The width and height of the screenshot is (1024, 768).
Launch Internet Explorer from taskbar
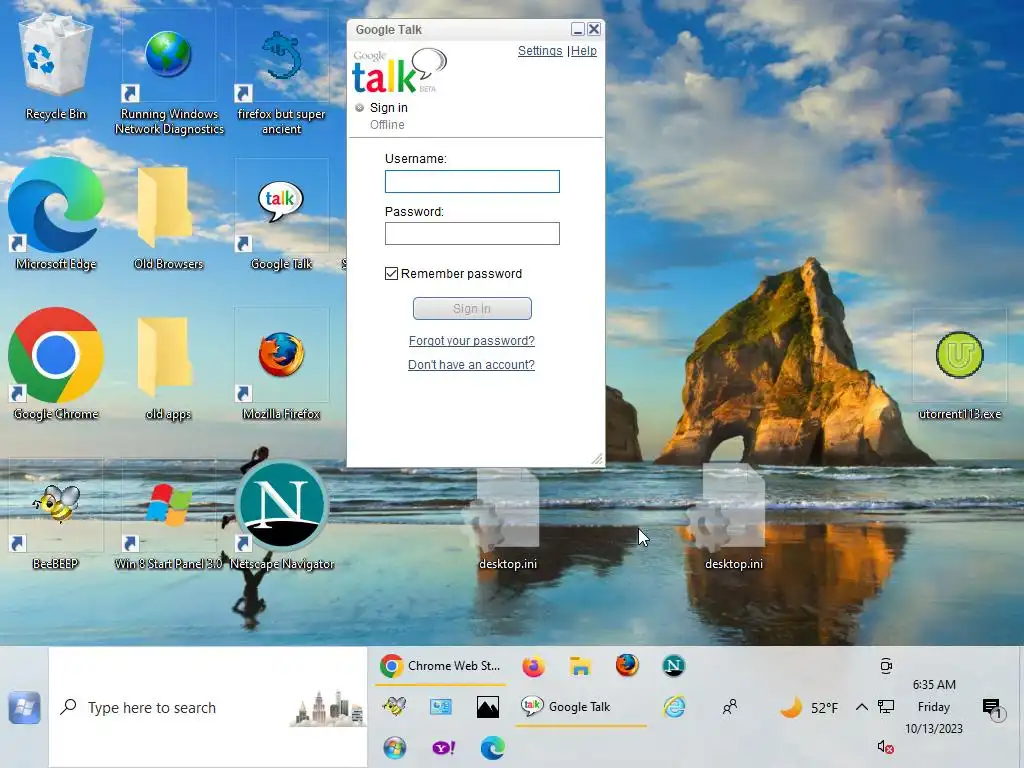click(x=673, y=707)
